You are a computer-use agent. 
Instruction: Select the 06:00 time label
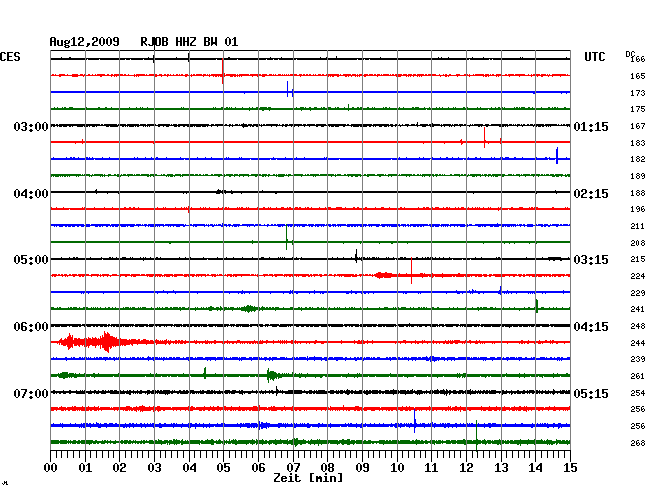pyautogui.click(x=31, y=327)
